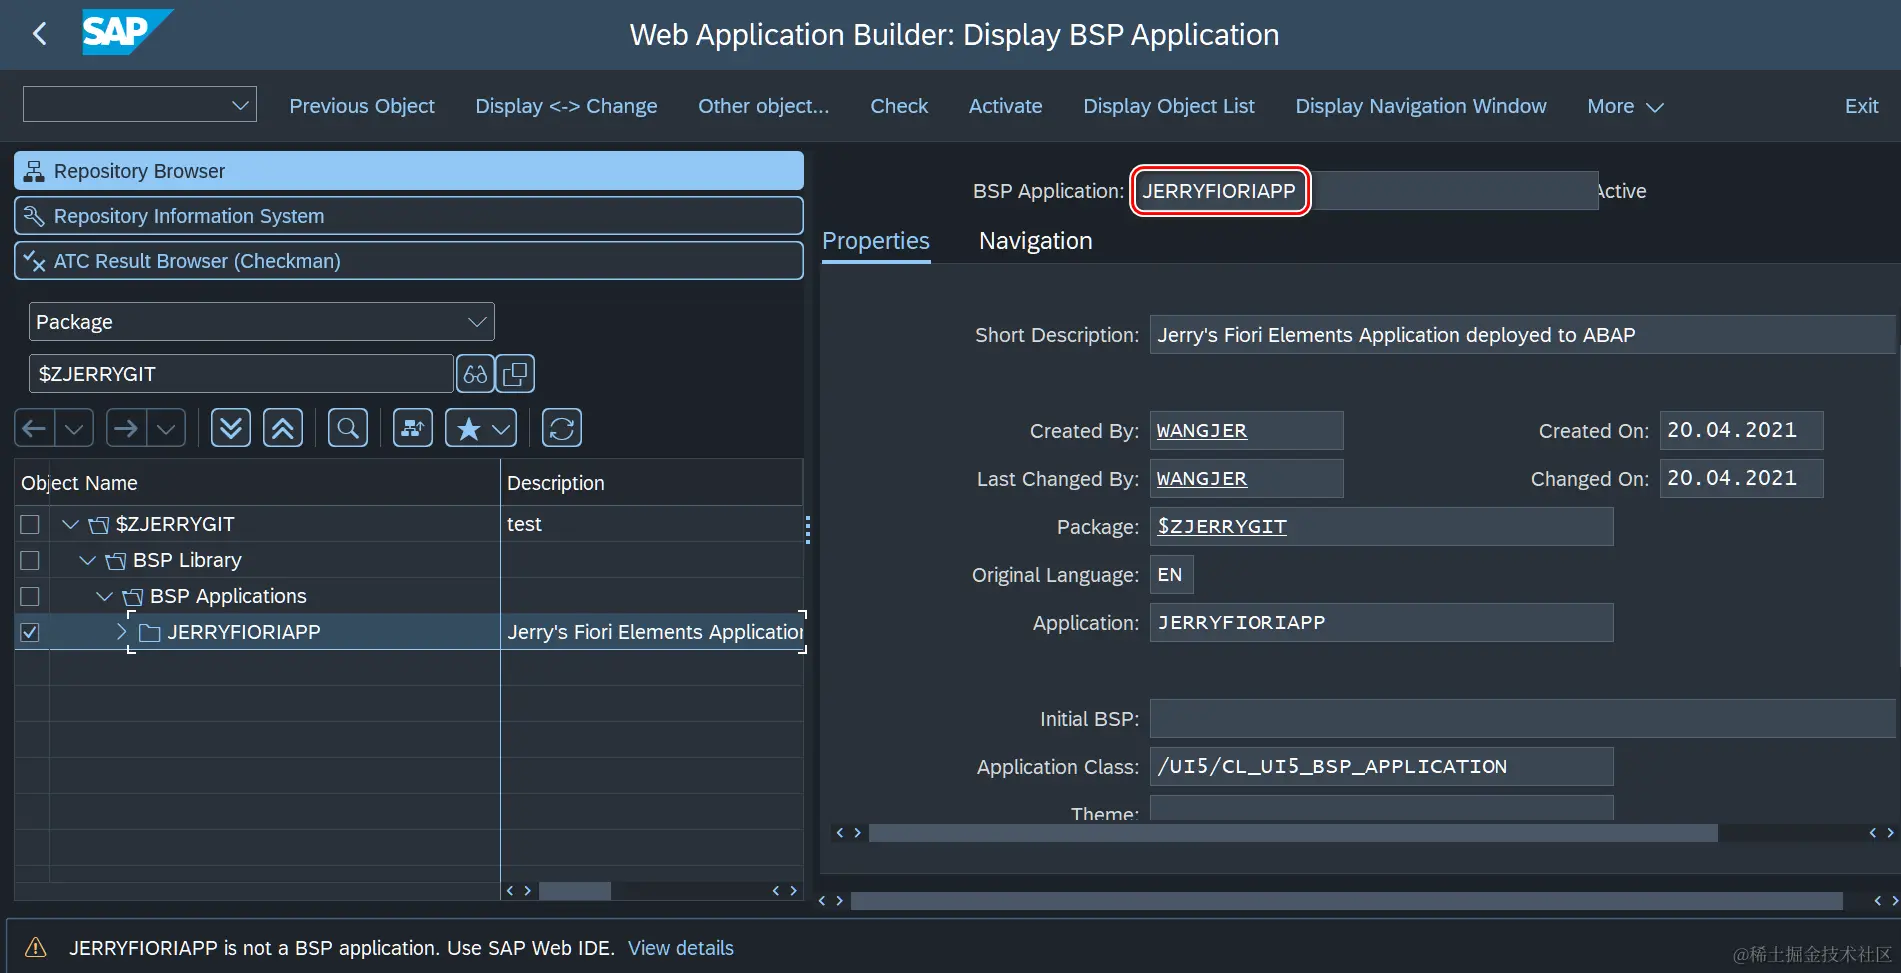Click the package icon next to $ZJERRYGIT tree node
1901x973 pixels.
pyautogui.click(x=98, y=525)
